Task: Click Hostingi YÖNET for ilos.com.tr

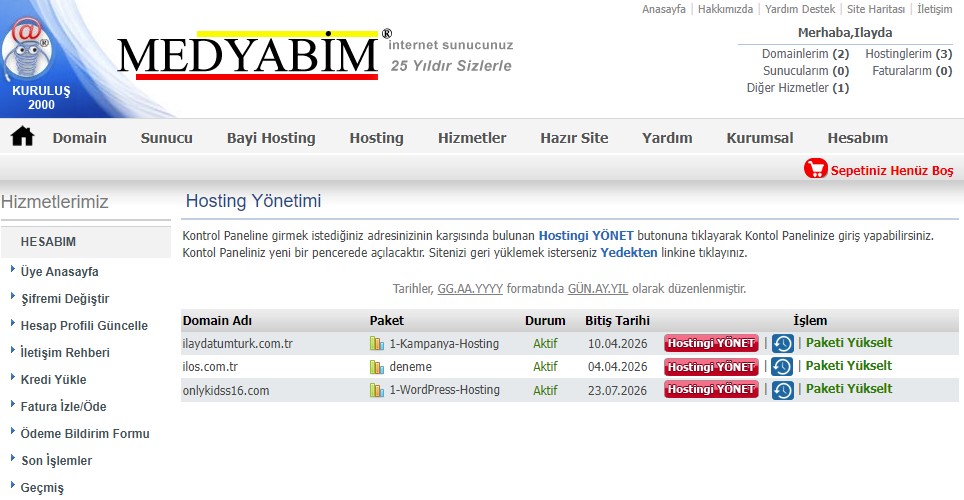Action: (711, 367)
